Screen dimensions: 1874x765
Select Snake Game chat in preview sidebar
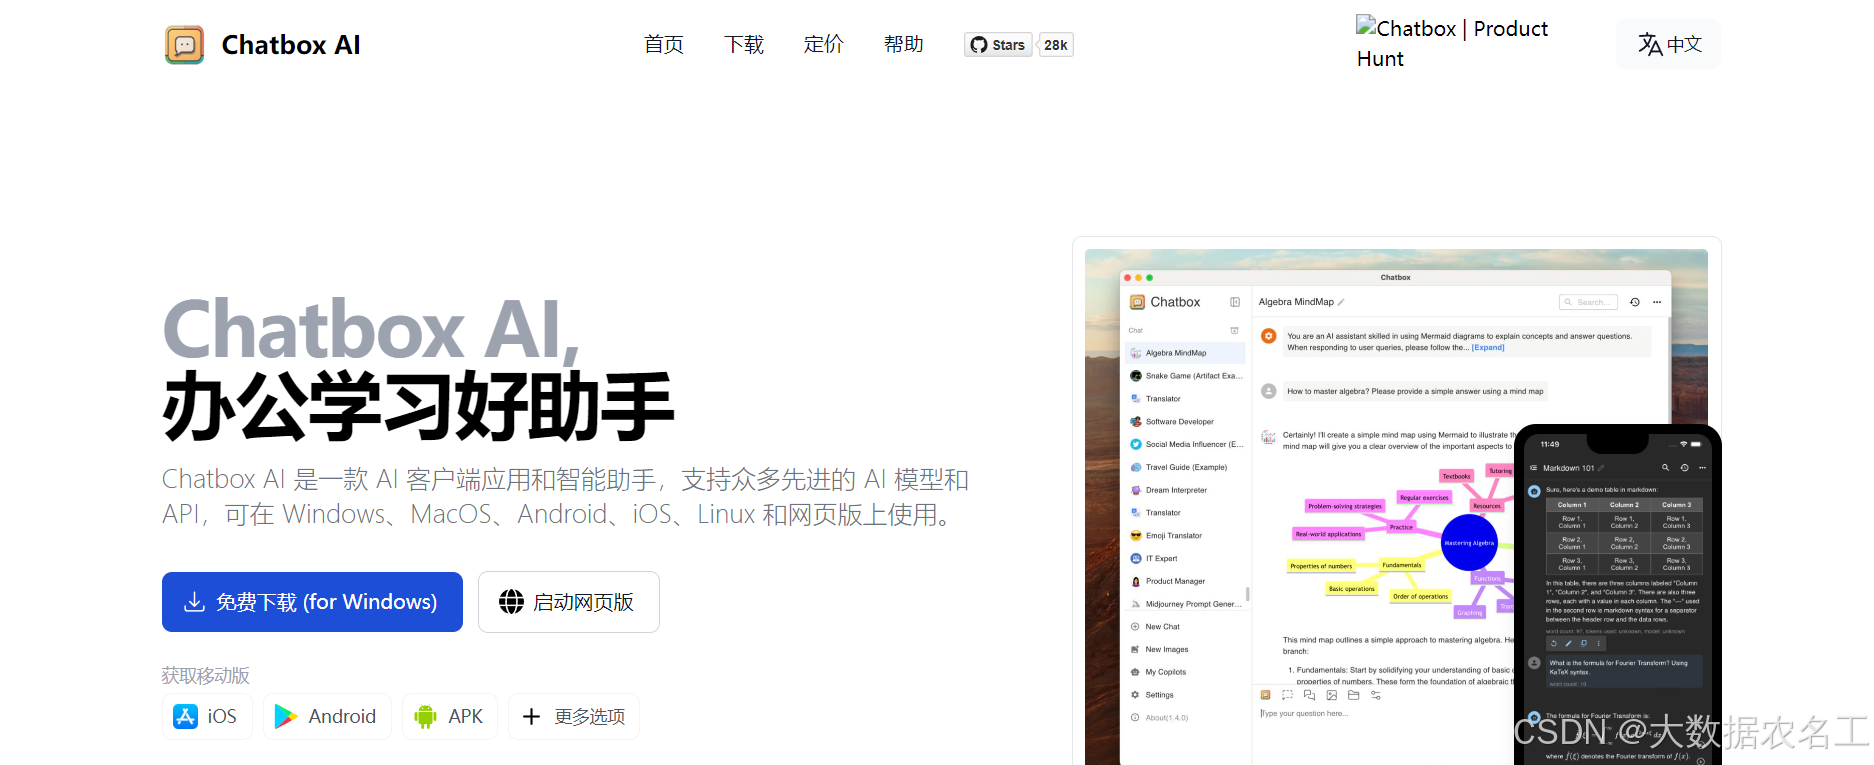coord(1185,376)
